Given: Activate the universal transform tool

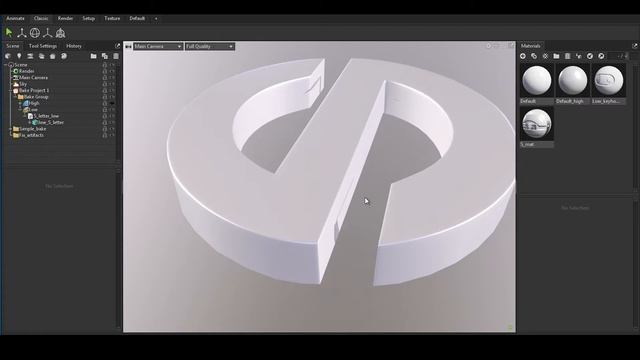Looking at the screenshot, I should [x=60, y=33].
